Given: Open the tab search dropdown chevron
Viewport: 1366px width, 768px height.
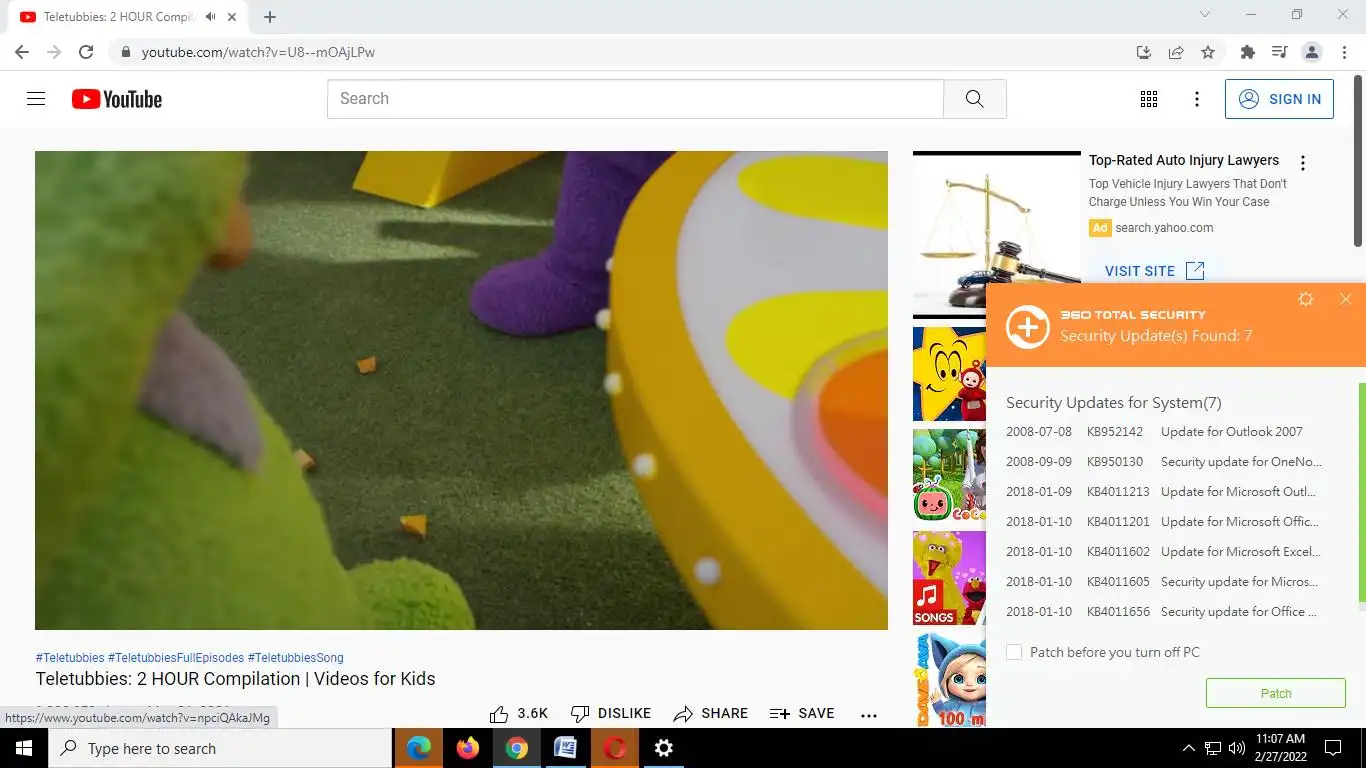Looking at the screenshot, I should point(1205,15).
